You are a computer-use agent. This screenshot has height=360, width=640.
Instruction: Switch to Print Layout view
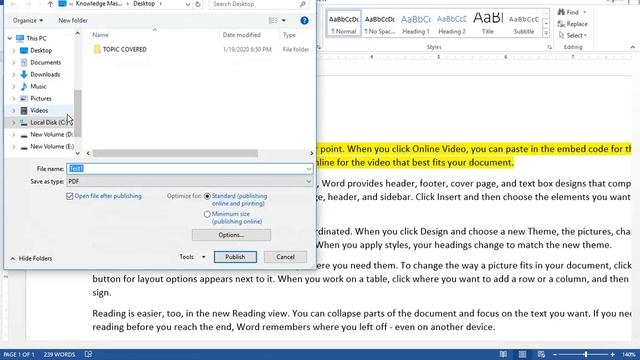tap(522, 354)
